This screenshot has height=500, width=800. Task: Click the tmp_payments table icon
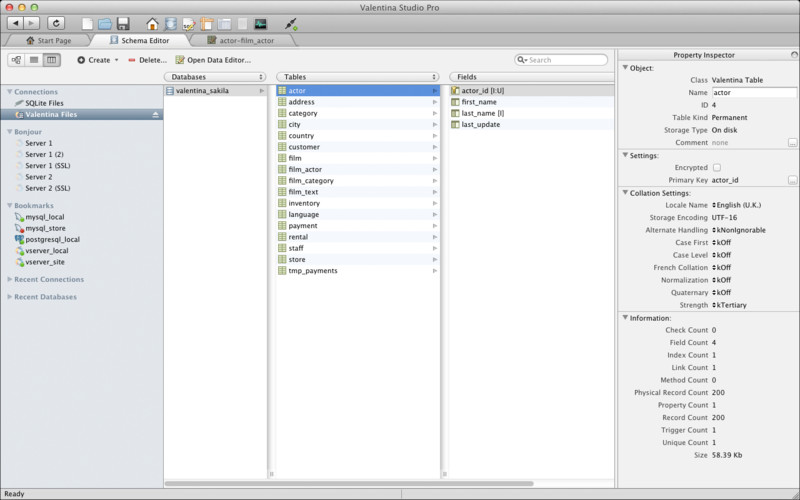[x=282, y=270]
